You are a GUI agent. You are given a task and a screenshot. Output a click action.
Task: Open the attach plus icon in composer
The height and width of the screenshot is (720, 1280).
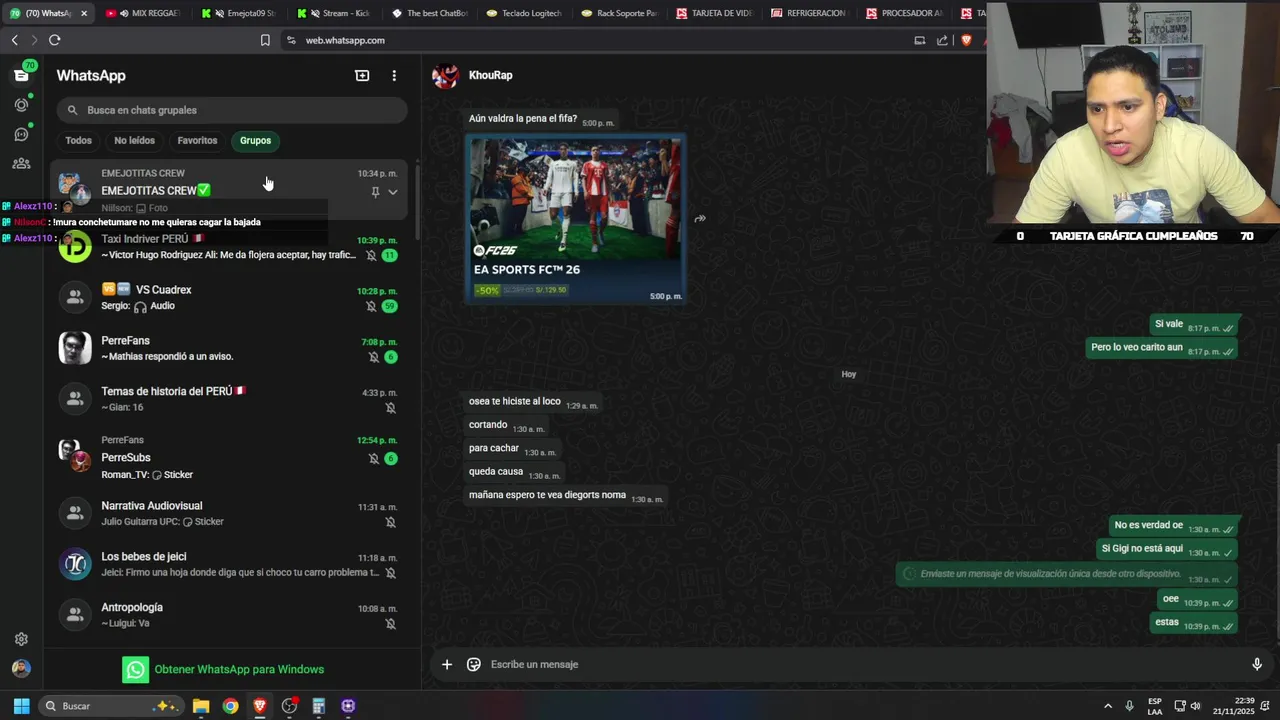pos(447,664)
